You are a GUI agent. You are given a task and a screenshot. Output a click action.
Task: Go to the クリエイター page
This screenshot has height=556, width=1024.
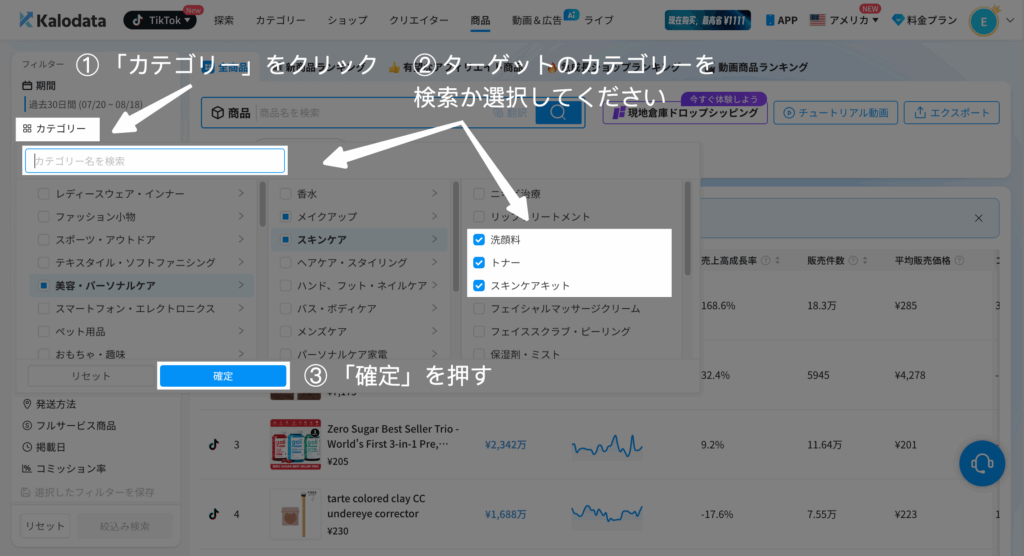pos(419,20)
